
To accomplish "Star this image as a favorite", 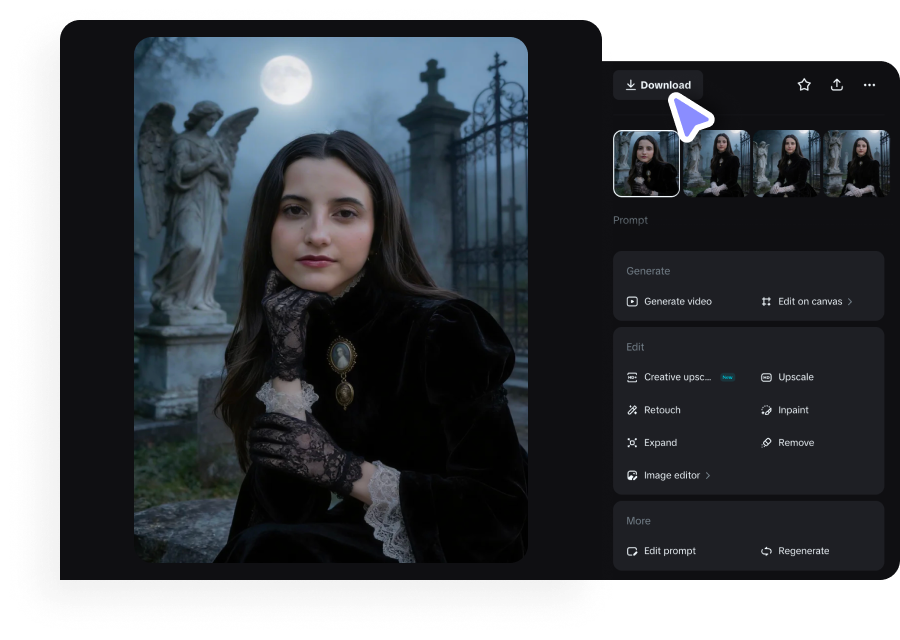I will click(x=804, y=85).
